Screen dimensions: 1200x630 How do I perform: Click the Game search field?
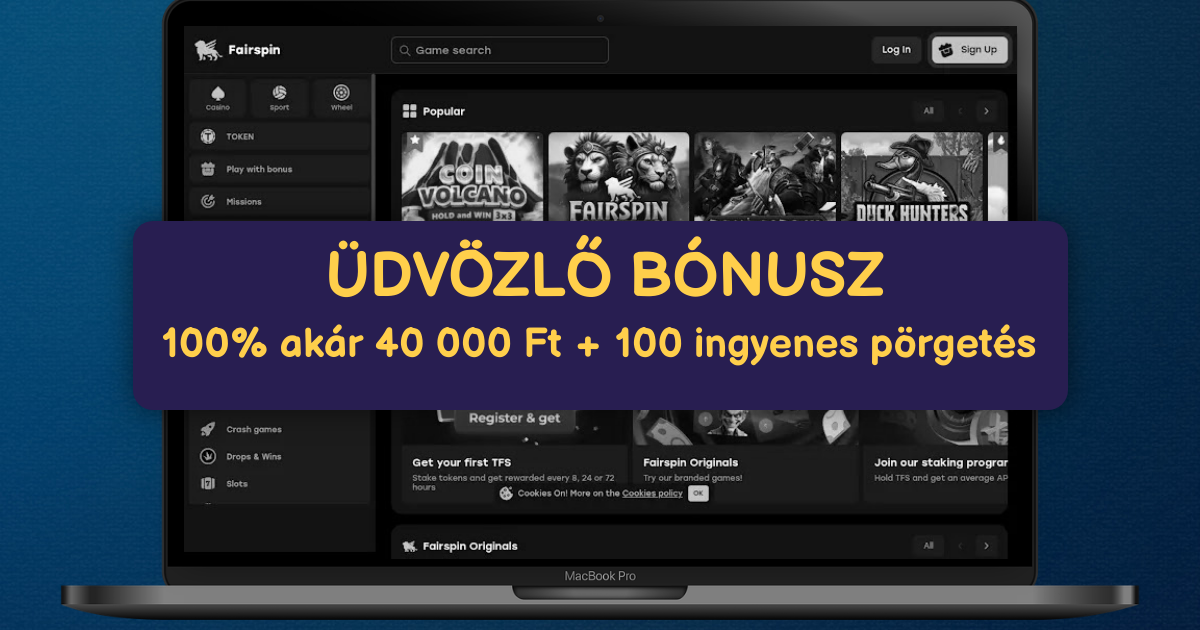tap(500, 50)
